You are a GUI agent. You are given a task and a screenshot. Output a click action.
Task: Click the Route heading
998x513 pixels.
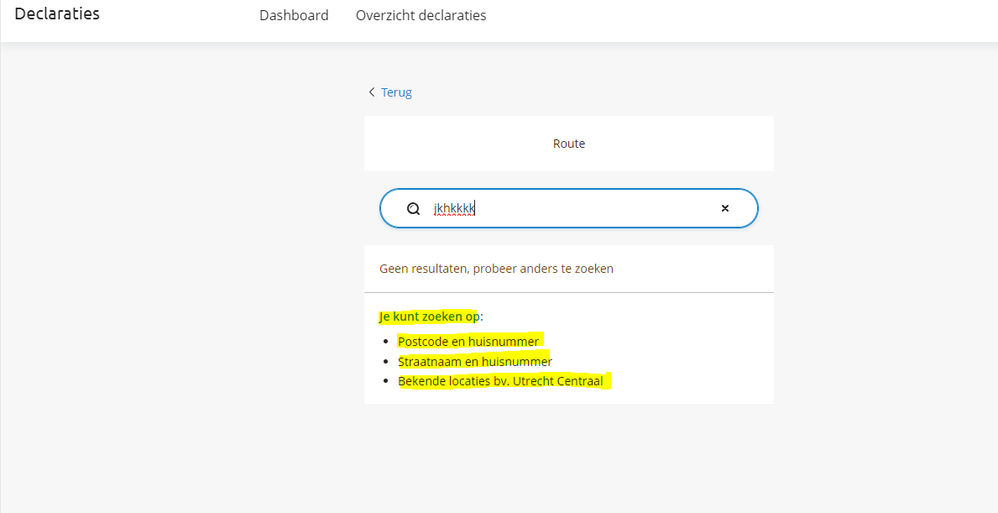[x=569, y=143]
